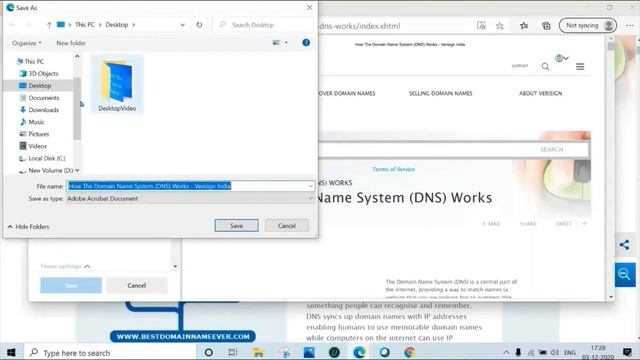This screenshot has width=640, height=360.
Task: Select the DesktopVideo folder
Action: (x=117, y=84)
